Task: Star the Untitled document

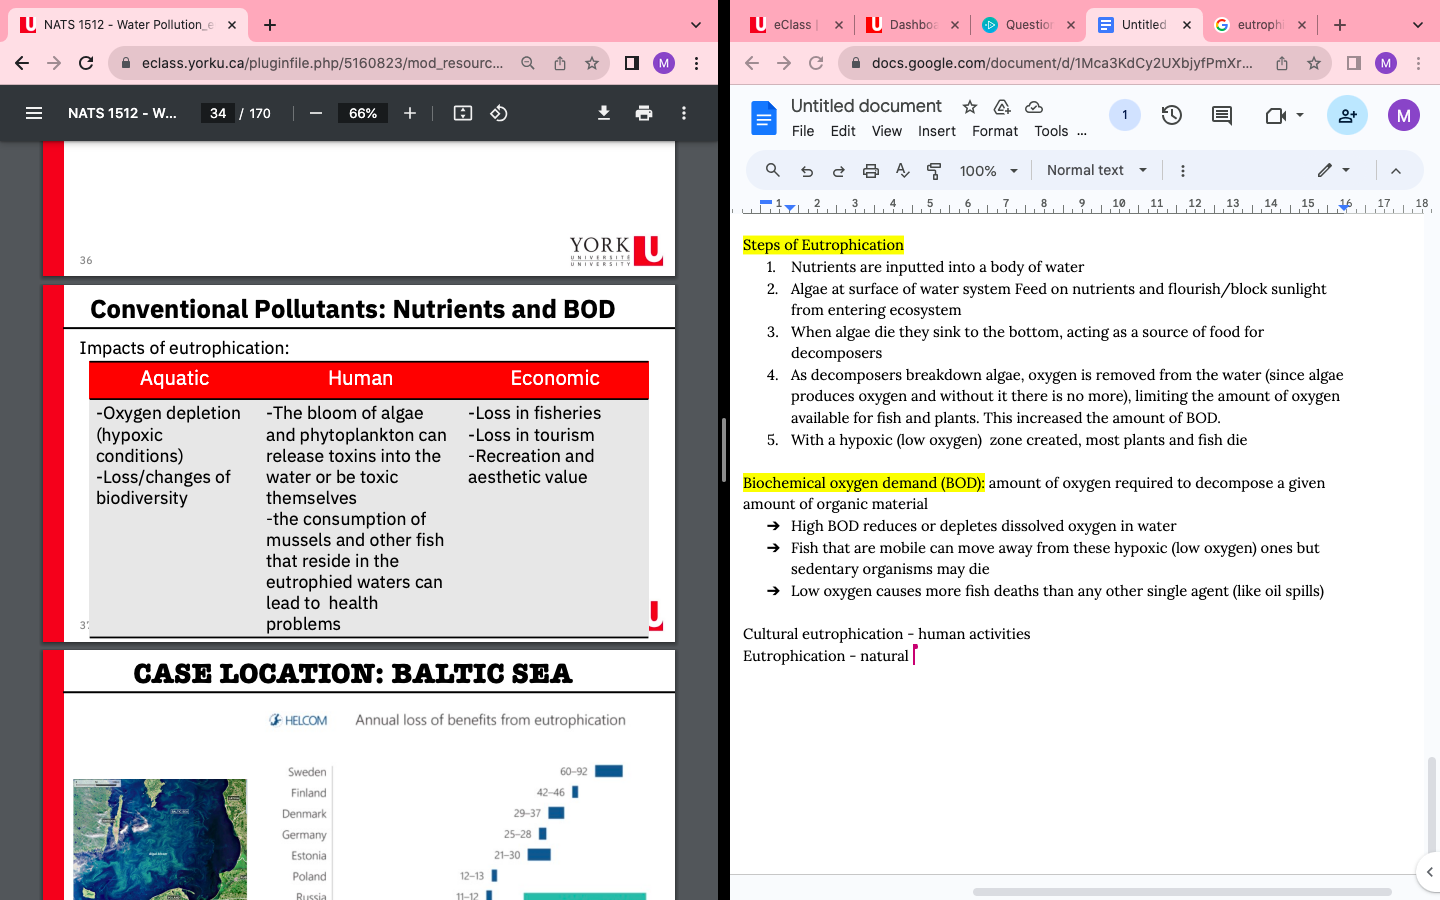Action: [x=969, y=107]
